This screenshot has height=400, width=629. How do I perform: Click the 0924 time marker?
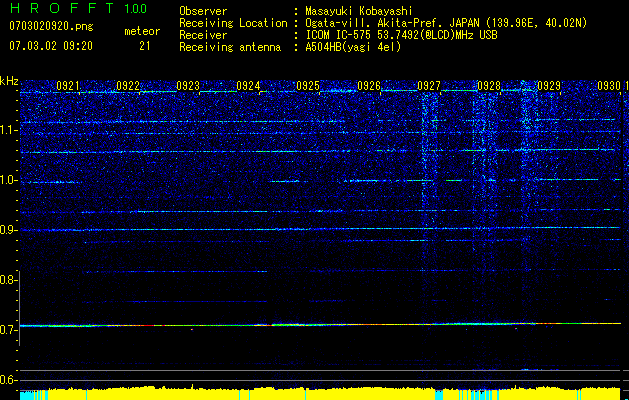[248, 85]
